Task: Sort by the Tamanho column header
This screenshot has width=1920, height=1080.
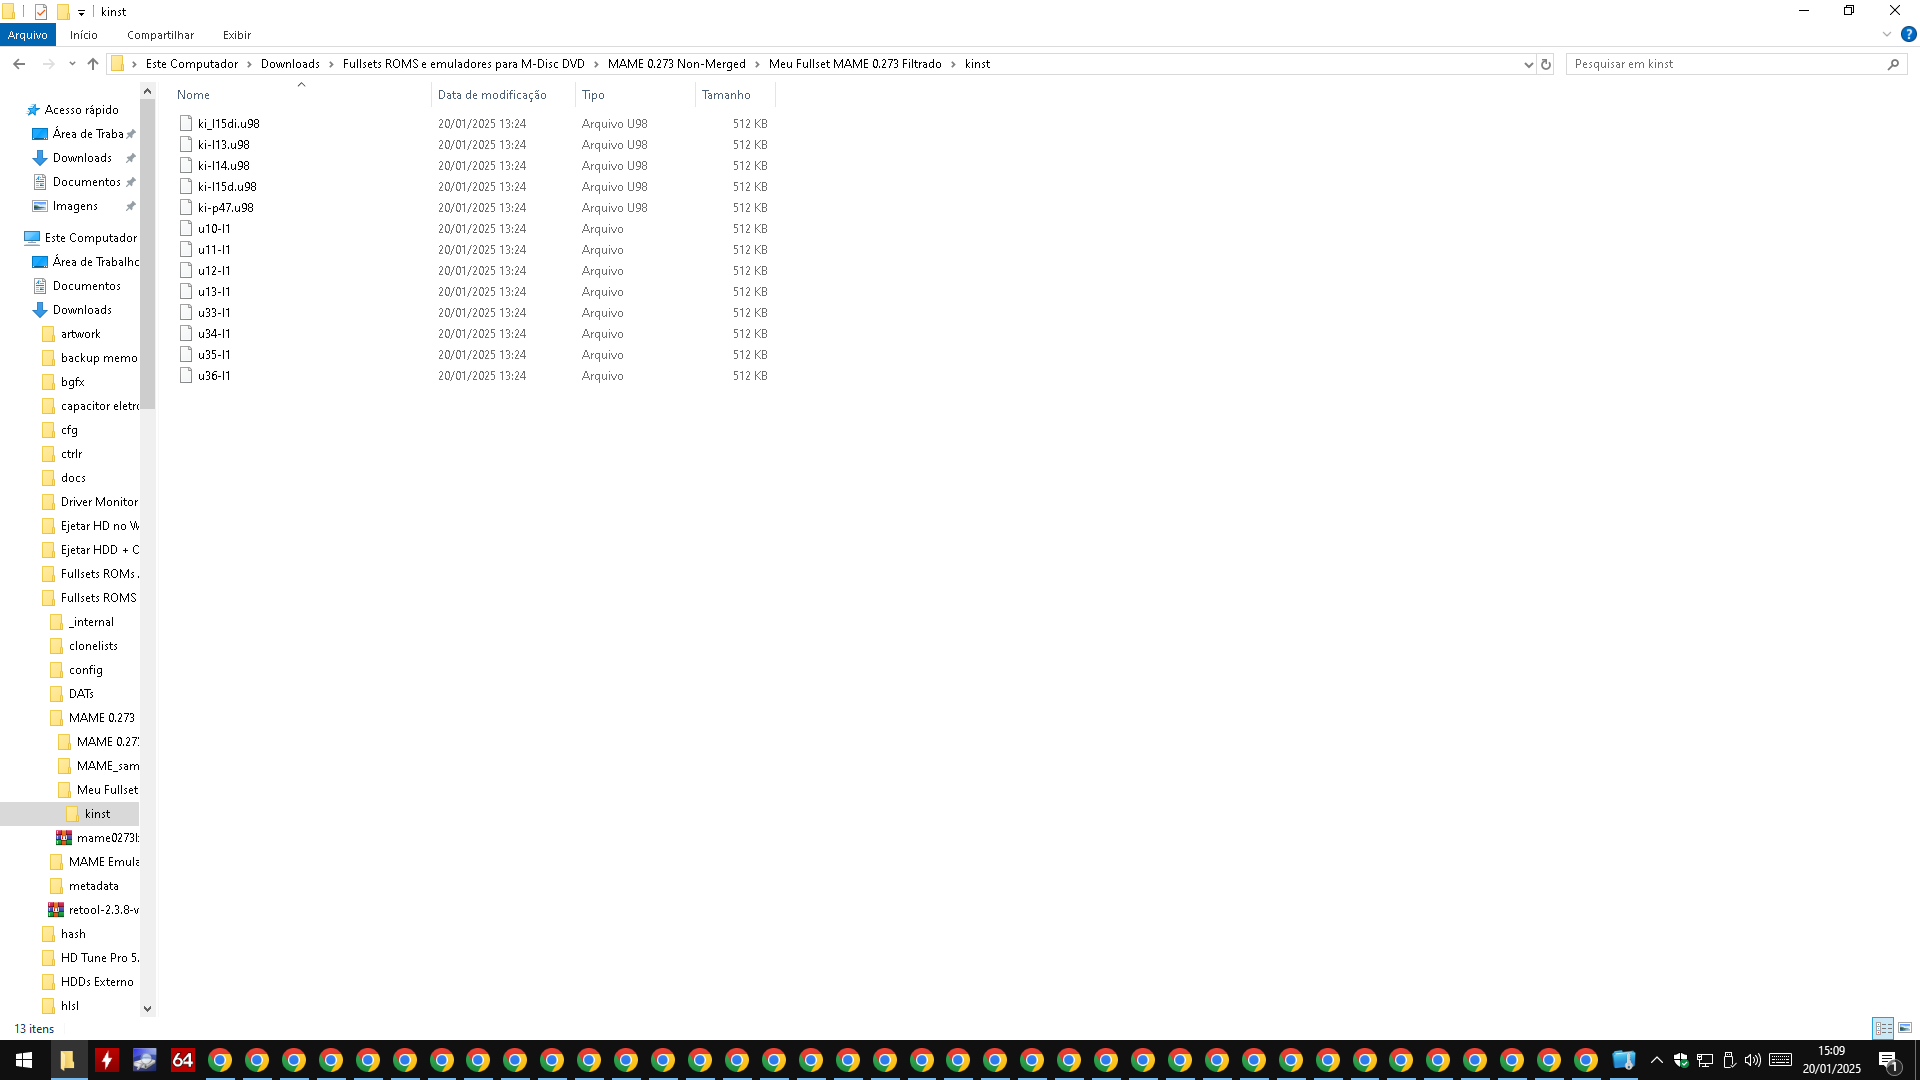Action: [x=726, y=95]
